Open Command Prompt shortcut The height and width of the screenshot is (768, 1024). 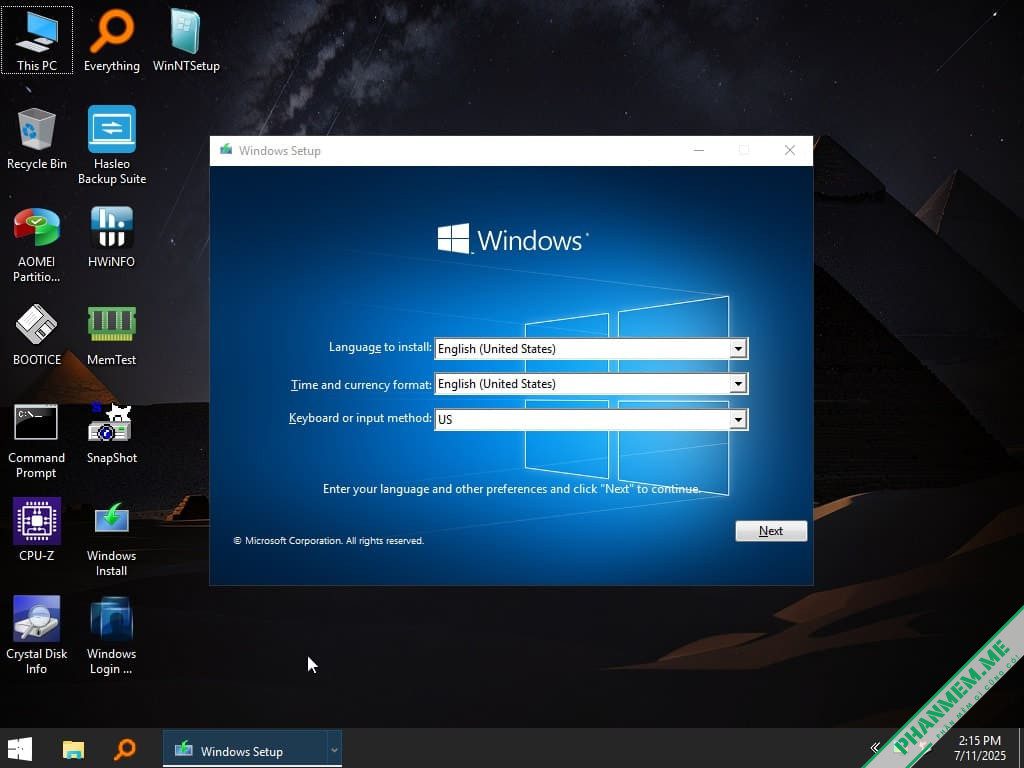tap(37, 440)
